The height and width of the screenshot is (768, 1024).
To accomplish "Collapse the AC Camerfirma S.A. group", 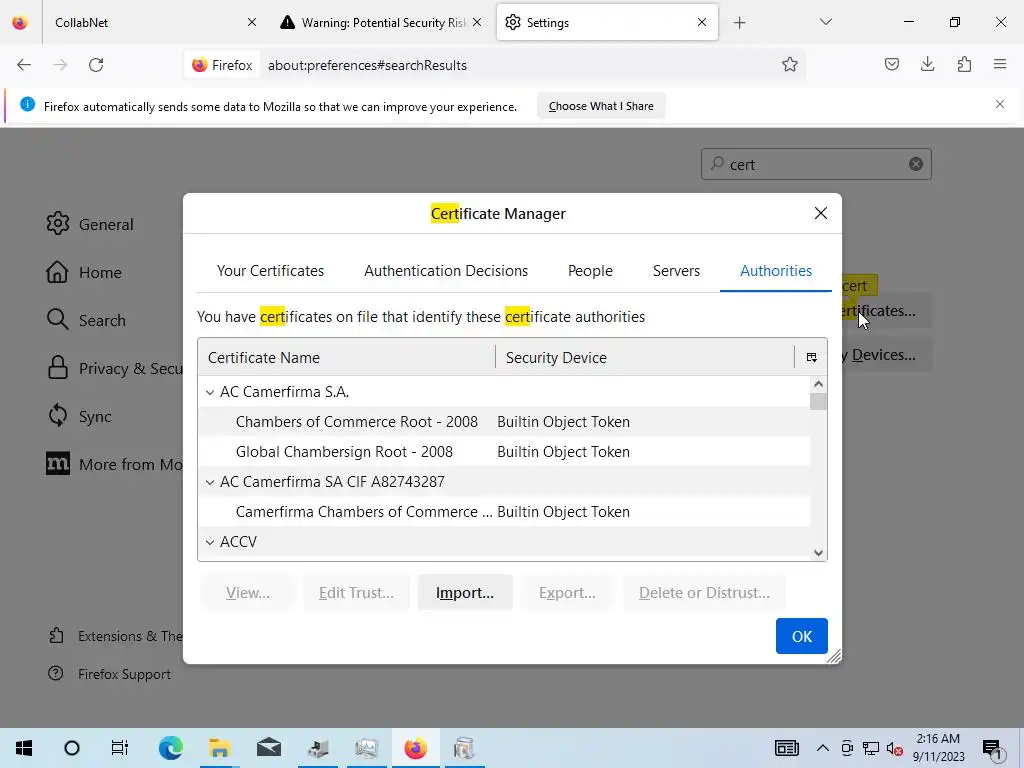I will 210,392.
